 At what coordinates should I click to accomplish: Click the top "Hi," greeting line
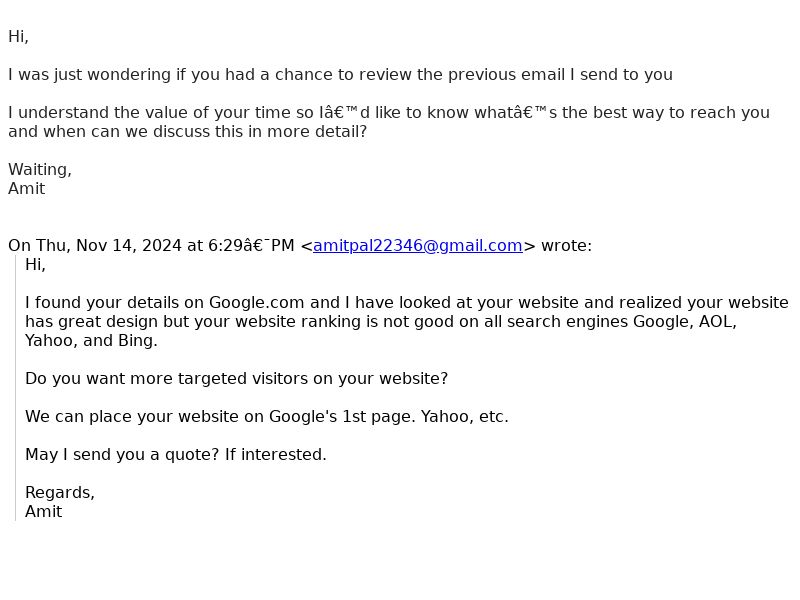coord(18,37)
